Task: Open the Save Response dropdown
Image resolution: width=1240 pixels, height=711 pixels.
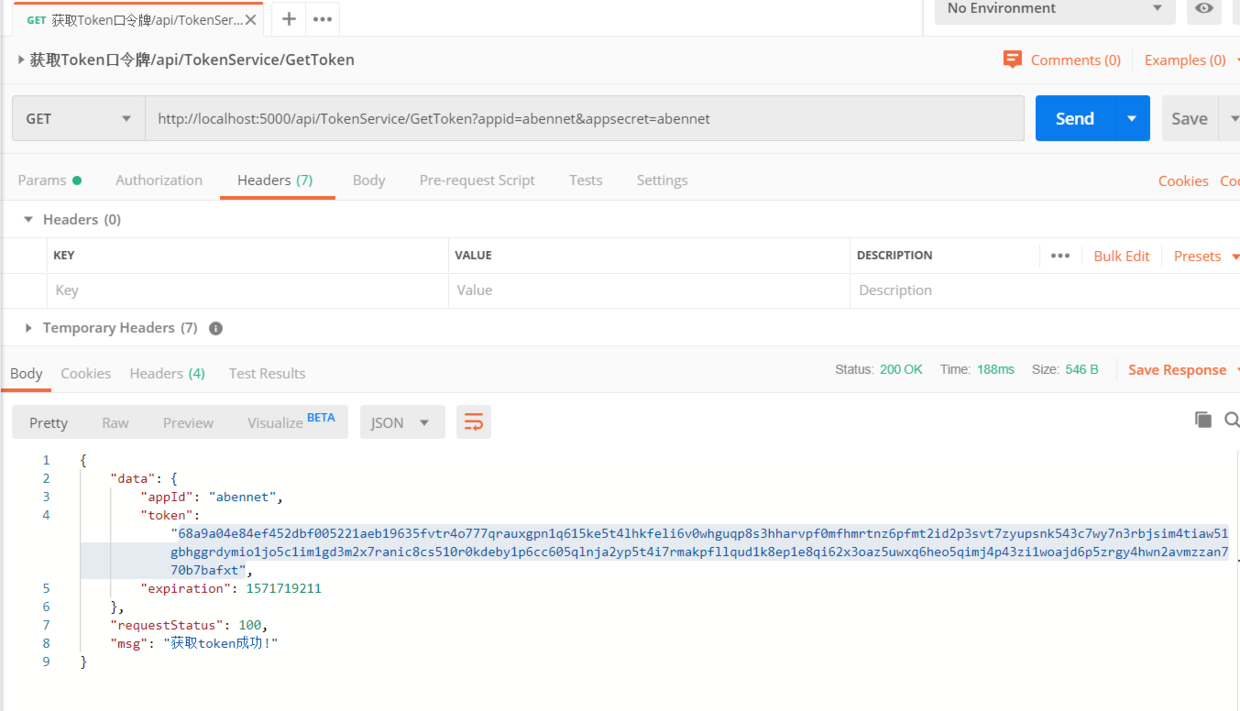Action: 1183,370
